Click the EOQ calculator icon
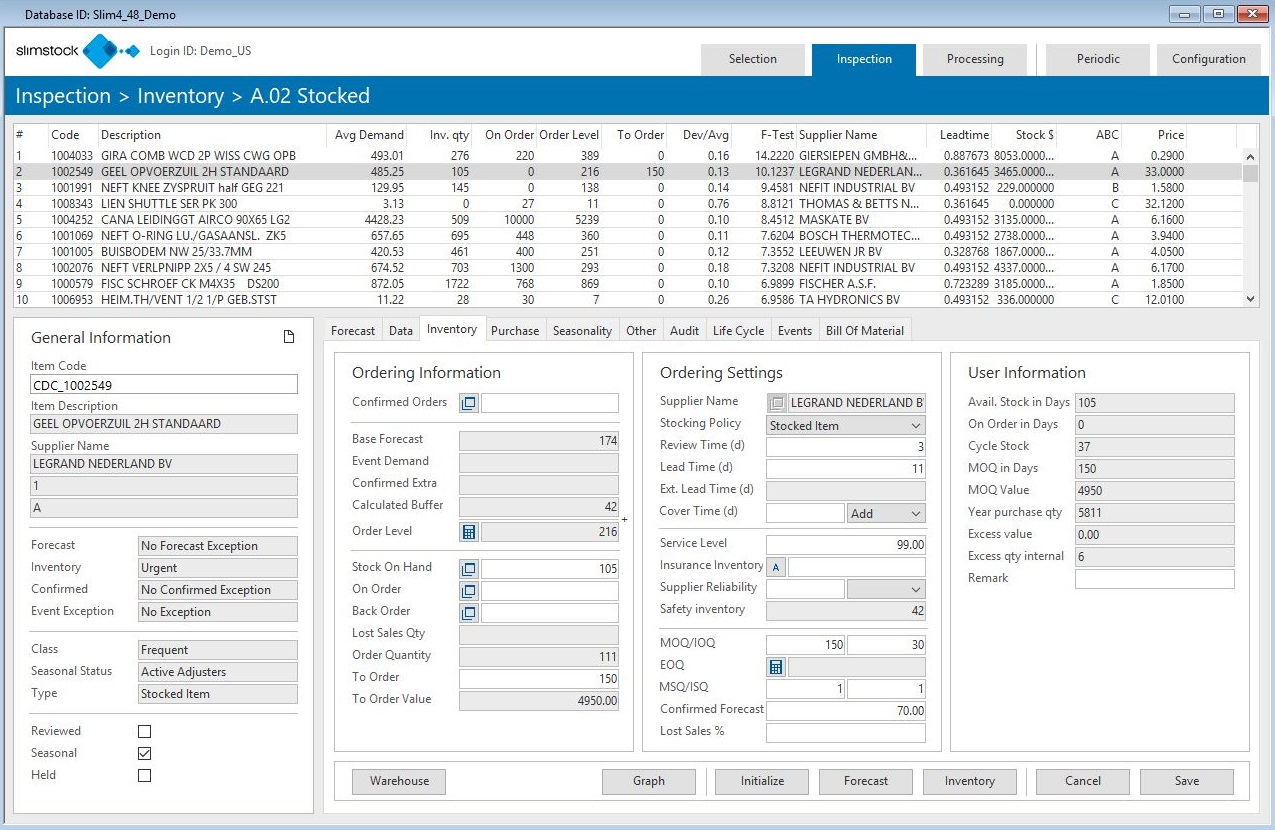 [776, 667]
